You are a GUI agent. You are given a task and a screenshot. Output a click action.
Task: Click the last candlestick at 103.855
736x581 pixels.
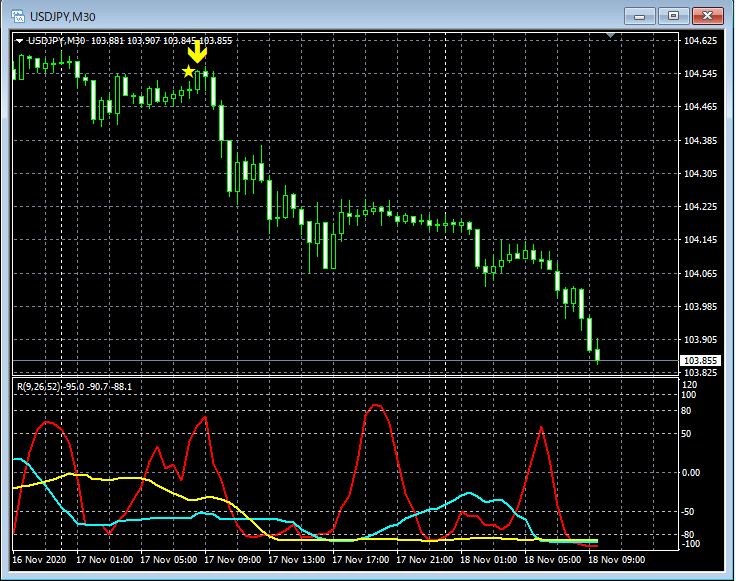(x=598, y=353)
